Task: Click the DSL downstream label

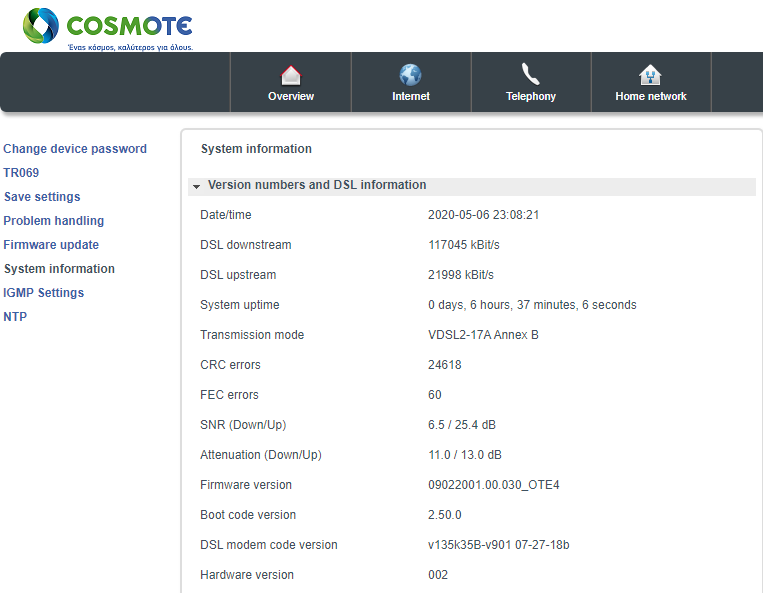Action: 246,245
